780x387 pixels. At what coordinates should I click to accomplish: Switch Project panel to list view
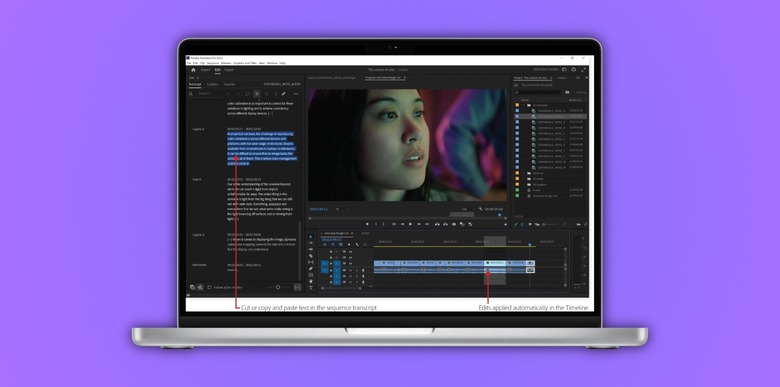523,224
